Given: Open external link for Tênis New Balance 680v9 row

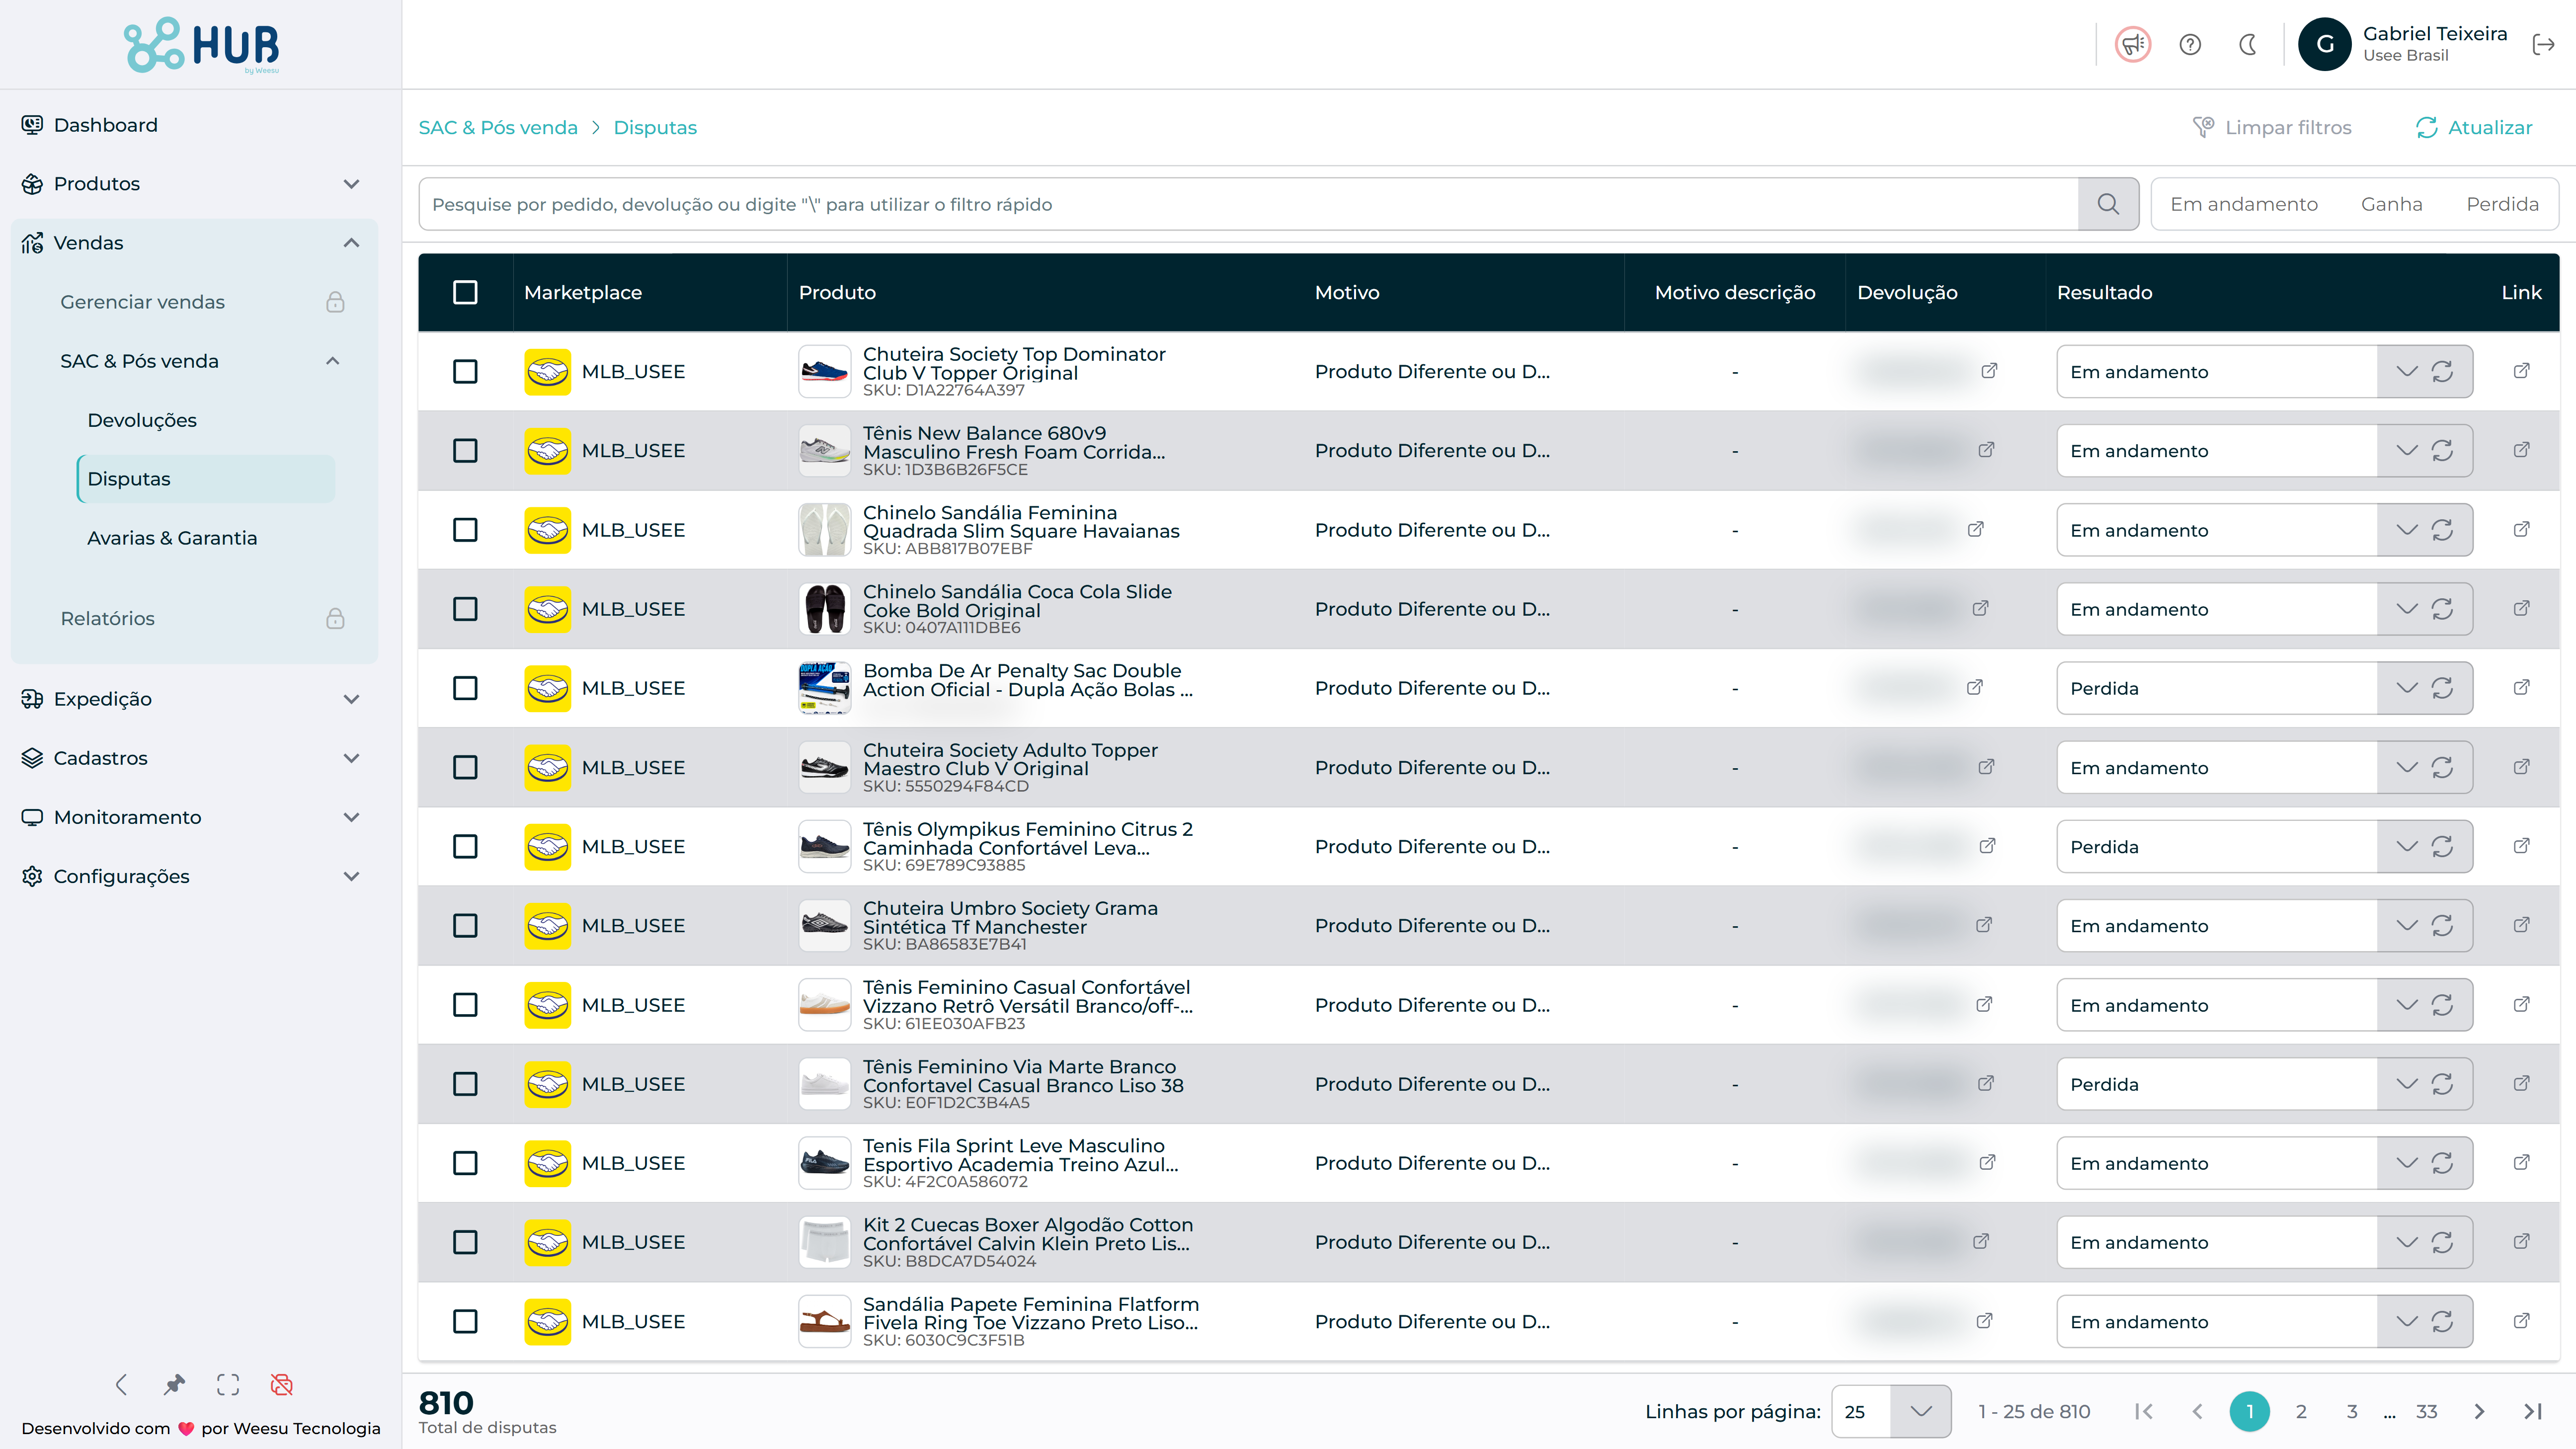Looking at the screenshot, I should click(x=2521, y=450).
